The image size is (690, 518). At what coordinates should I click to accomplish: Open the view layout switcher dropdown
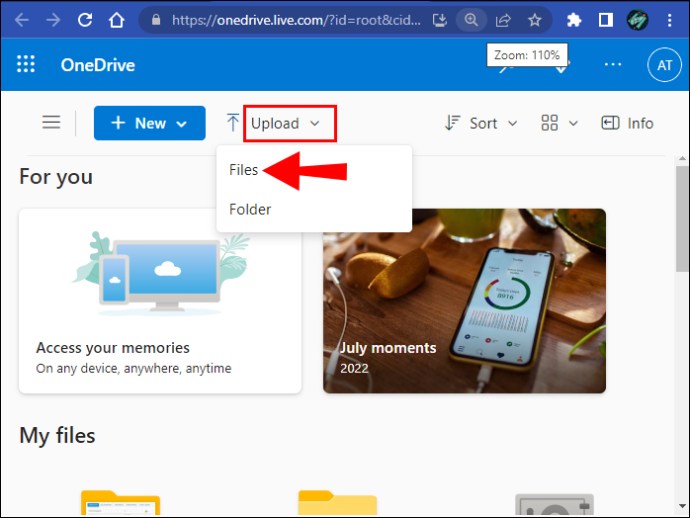point(559,123)
